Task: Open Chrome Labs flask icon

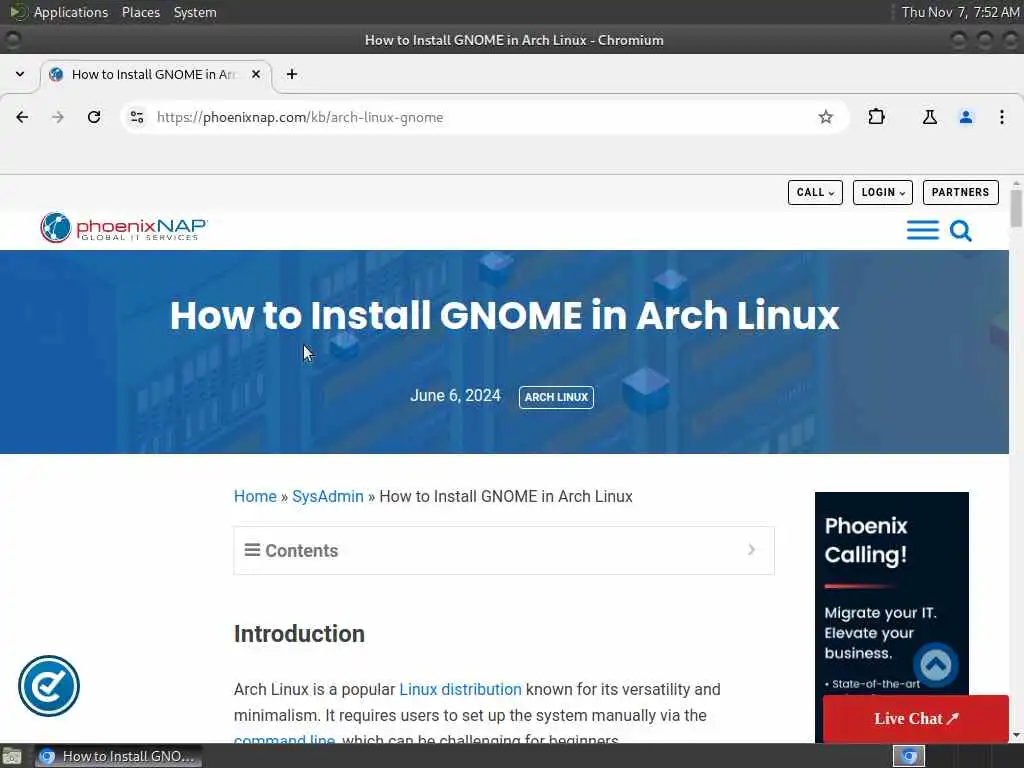Action: (x=929, y=117)
